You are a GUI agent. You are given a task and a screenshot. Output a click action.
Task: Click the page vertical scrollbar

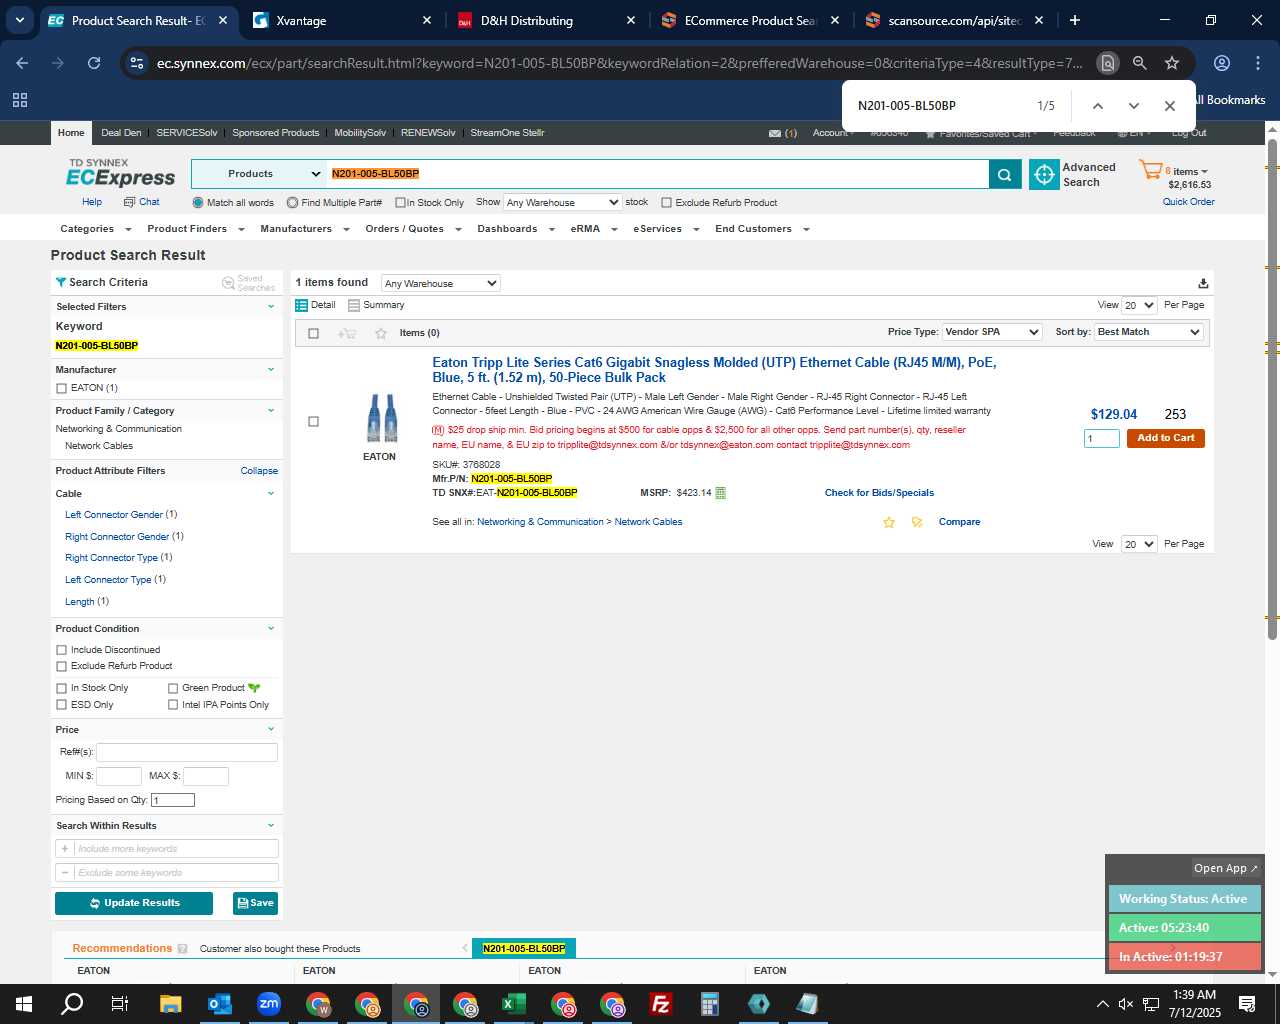pos(1272,390)
